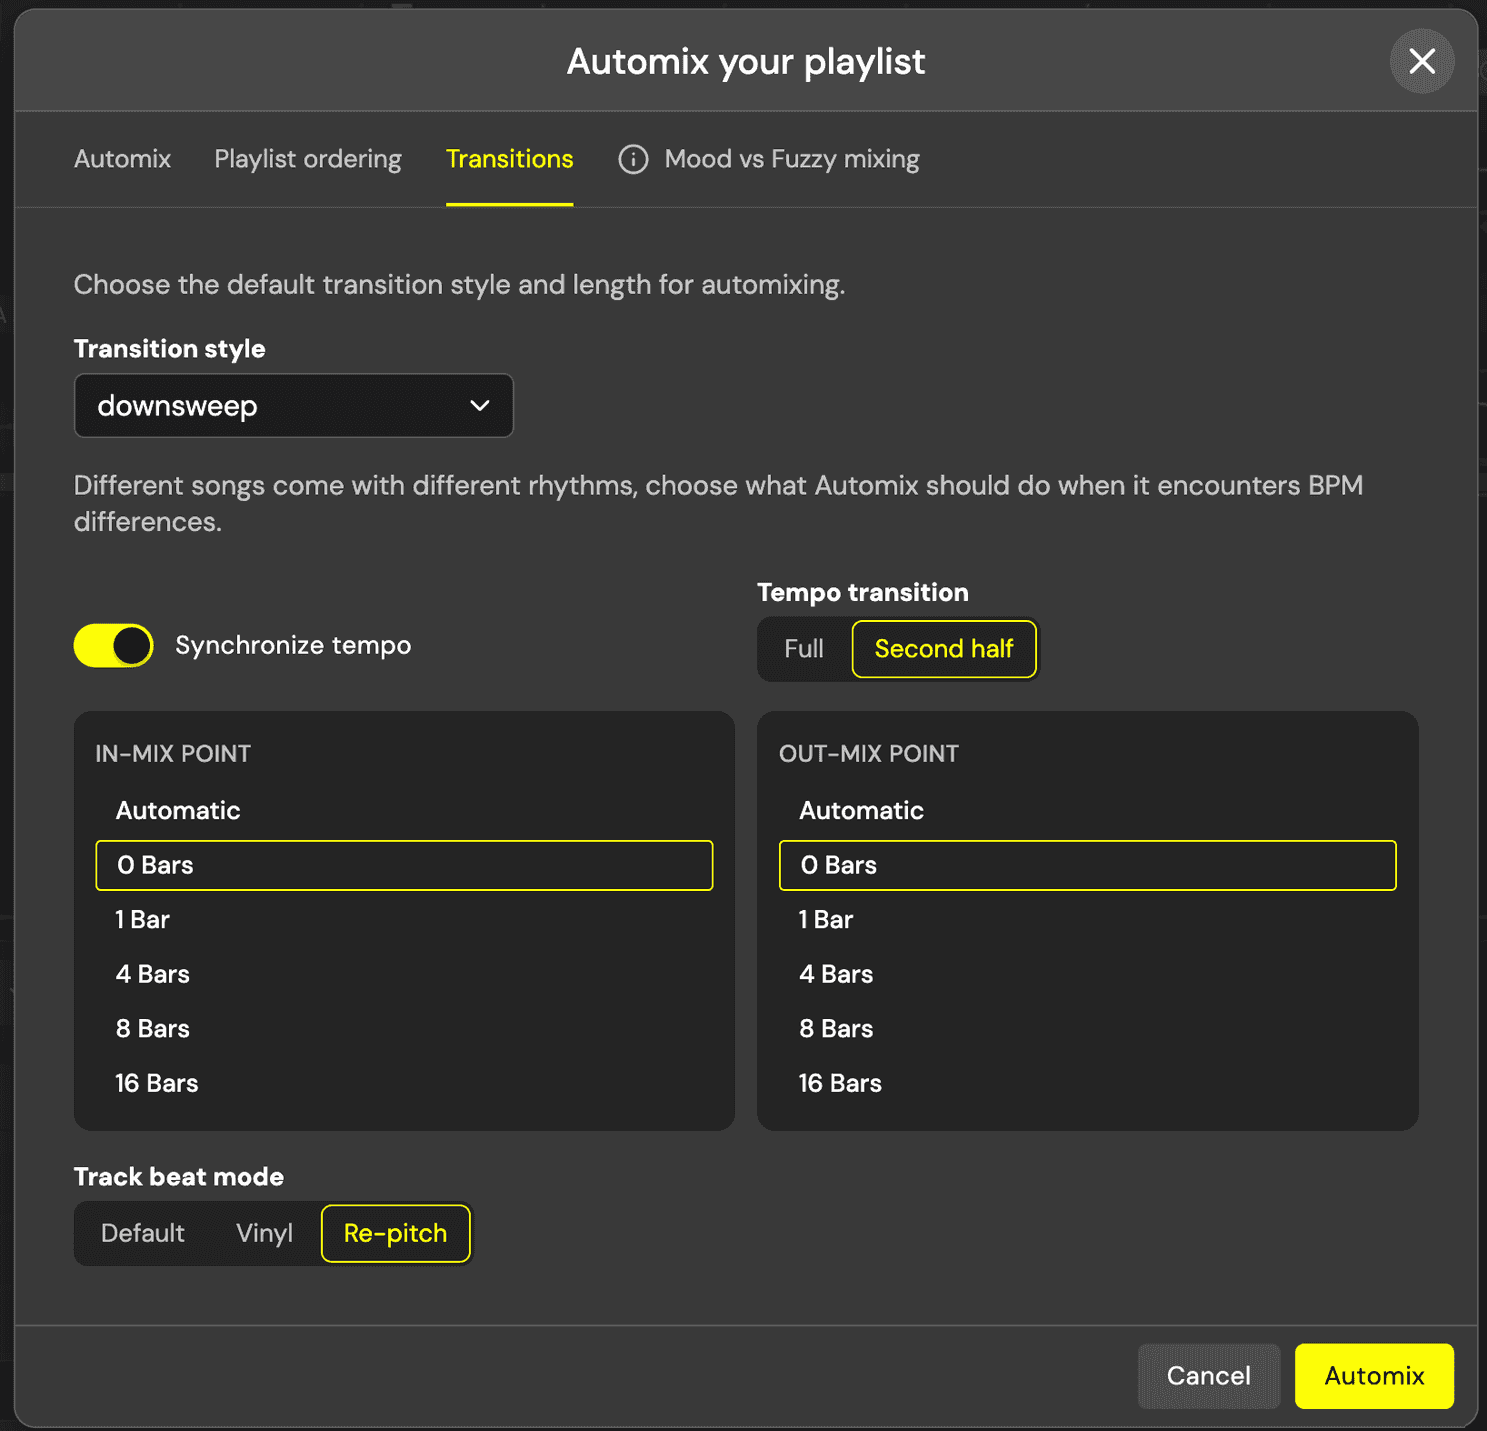Close the Automix dialog with X icon

point(1421,62)
